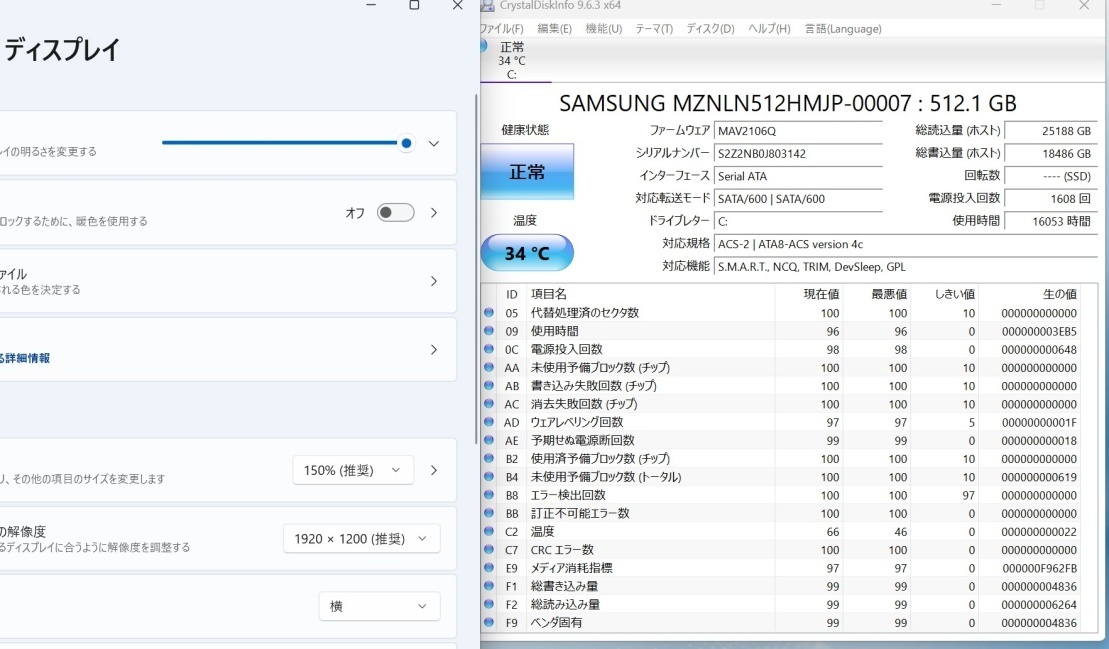The image size is (1109, 649).
Task: Click status icon for 0C 電源投入回数 row
Action: coord(488,349)
